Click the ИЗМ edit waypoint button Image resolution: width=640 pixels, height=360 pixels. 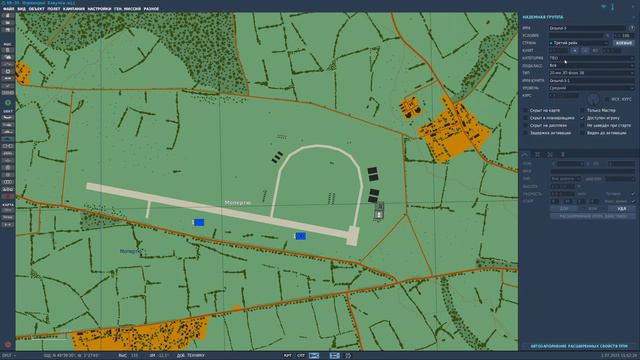click(x=592, y=209)
